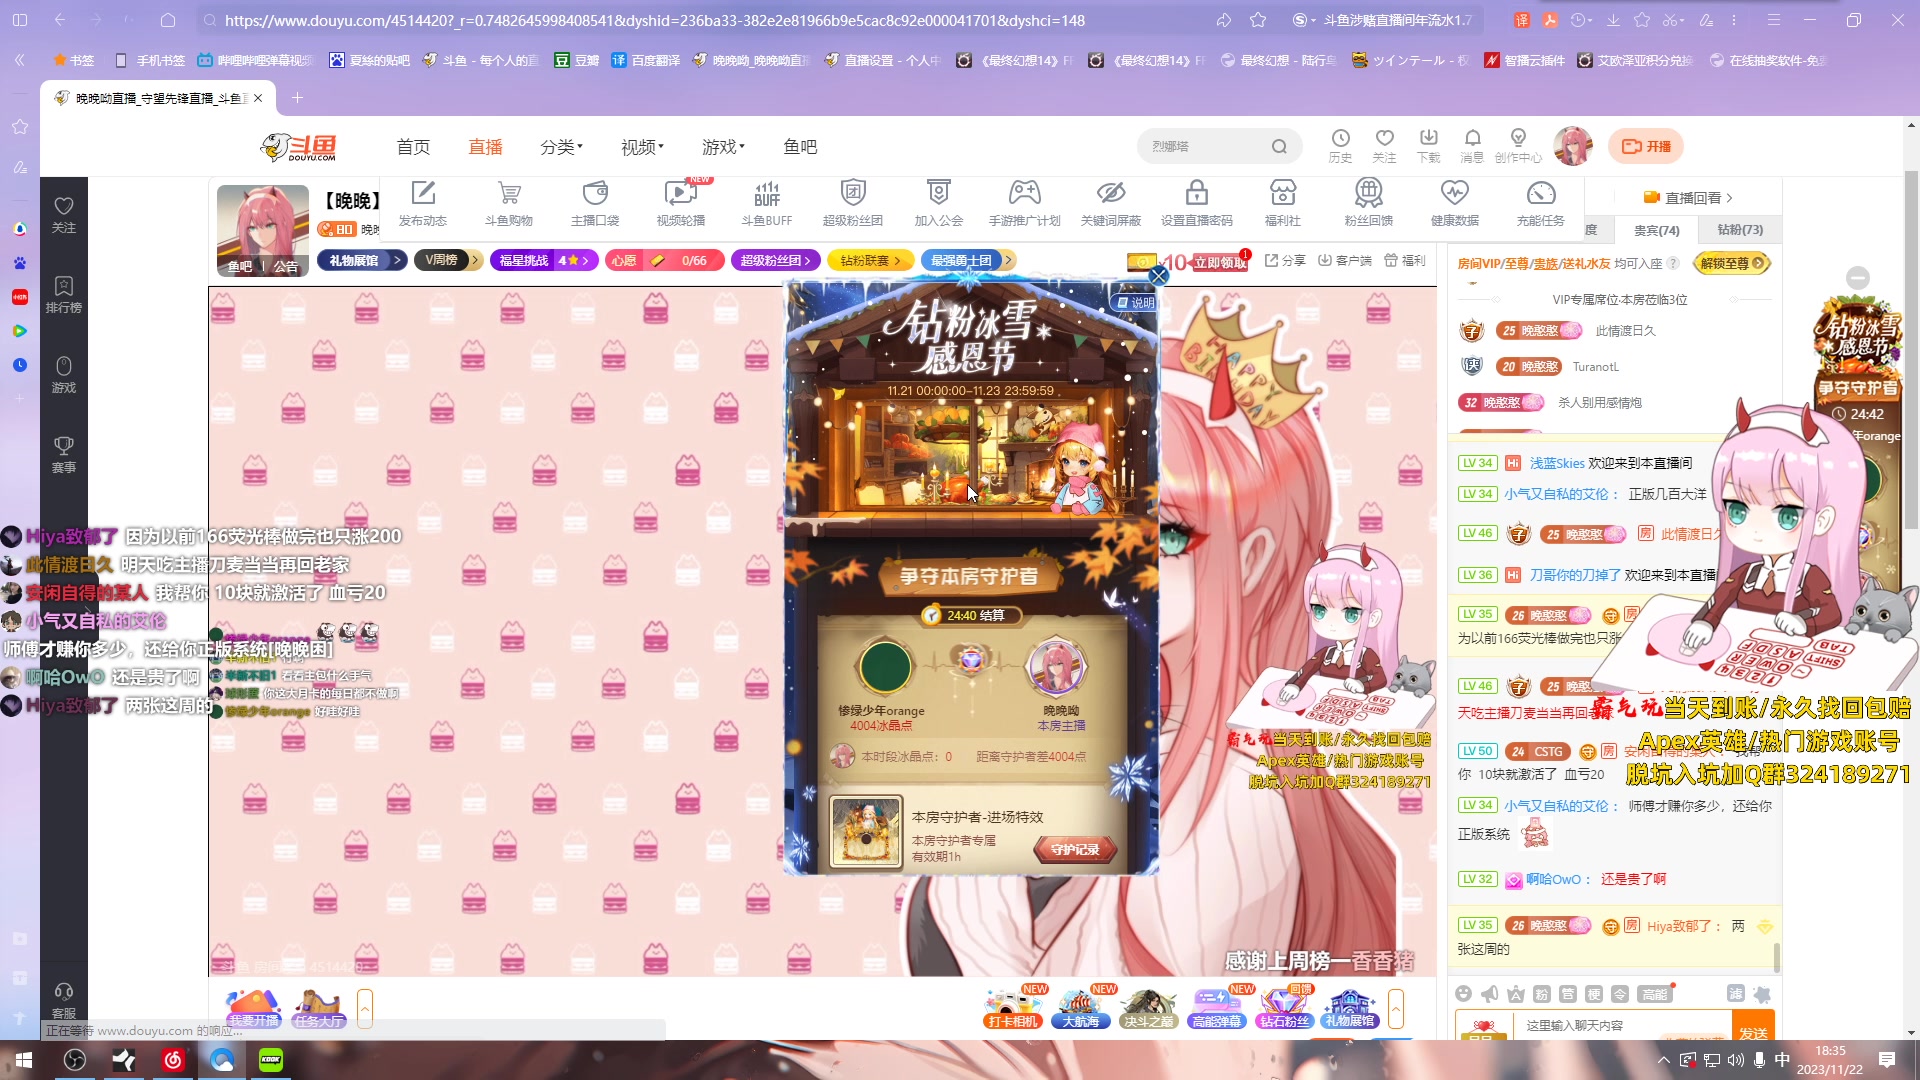Go to 首页 home in navigation
This screenshot has width=1920, height=1080.
[413, 147]
